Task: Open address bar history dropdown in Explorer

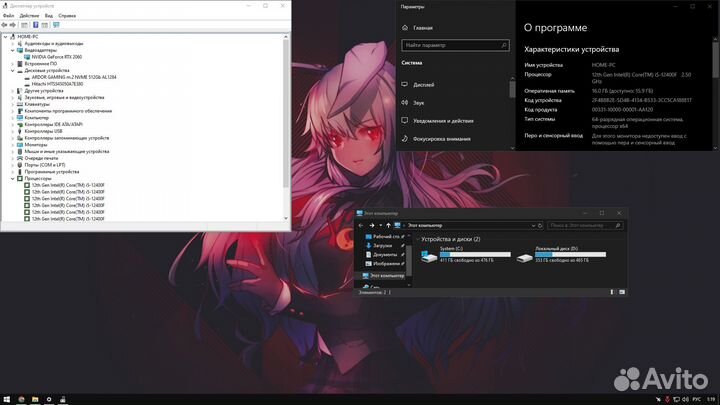Action: tap(533, 225)
